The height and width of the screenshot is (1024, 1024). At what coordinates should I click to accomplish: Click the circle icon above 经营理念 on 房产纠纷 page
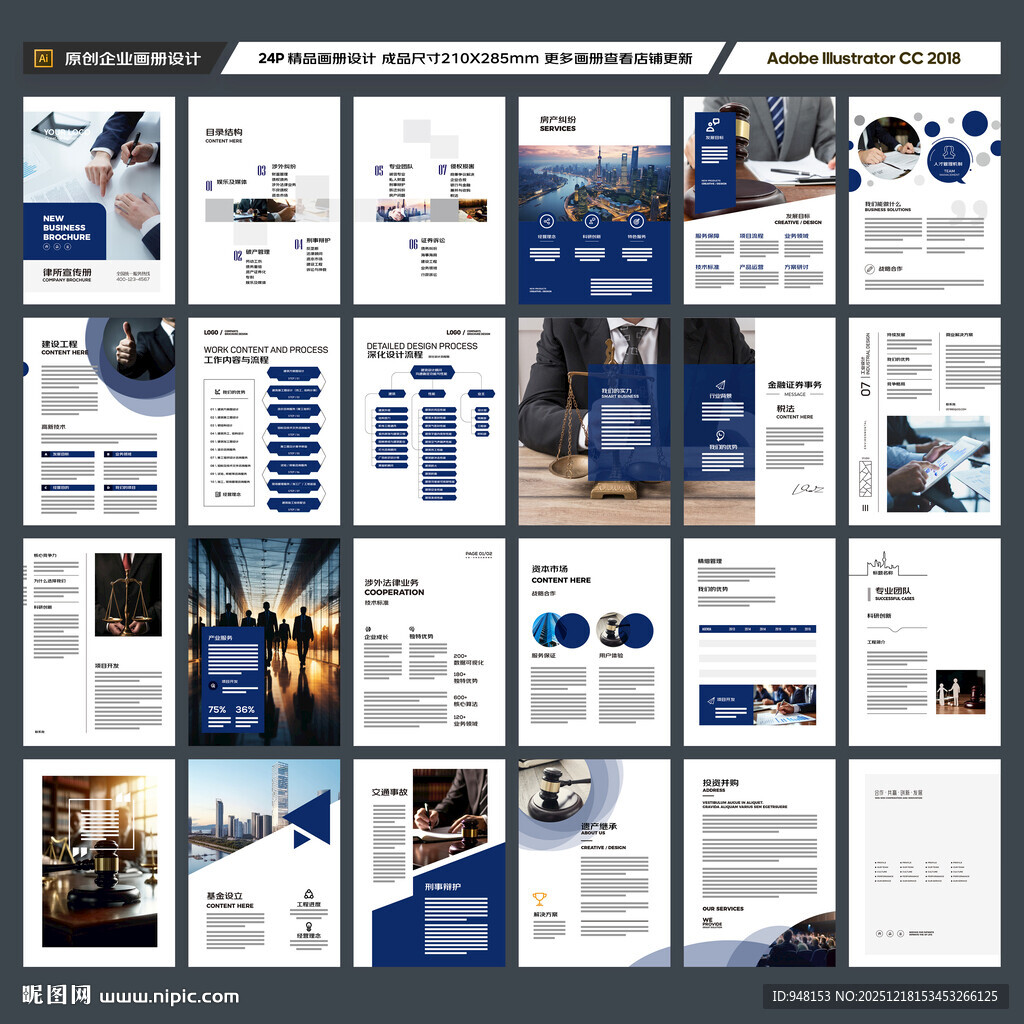[547, 221]
